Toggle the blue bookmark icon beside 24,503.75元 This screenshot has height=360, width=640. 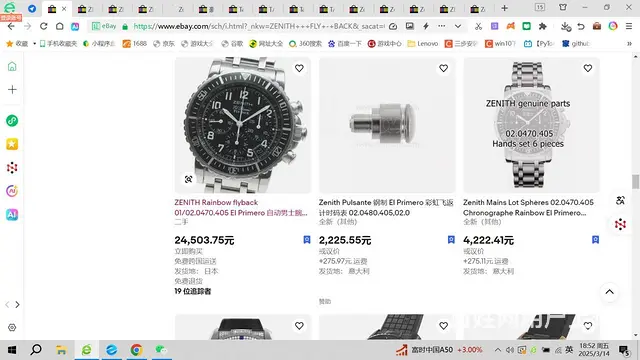[x=307, y=240]
